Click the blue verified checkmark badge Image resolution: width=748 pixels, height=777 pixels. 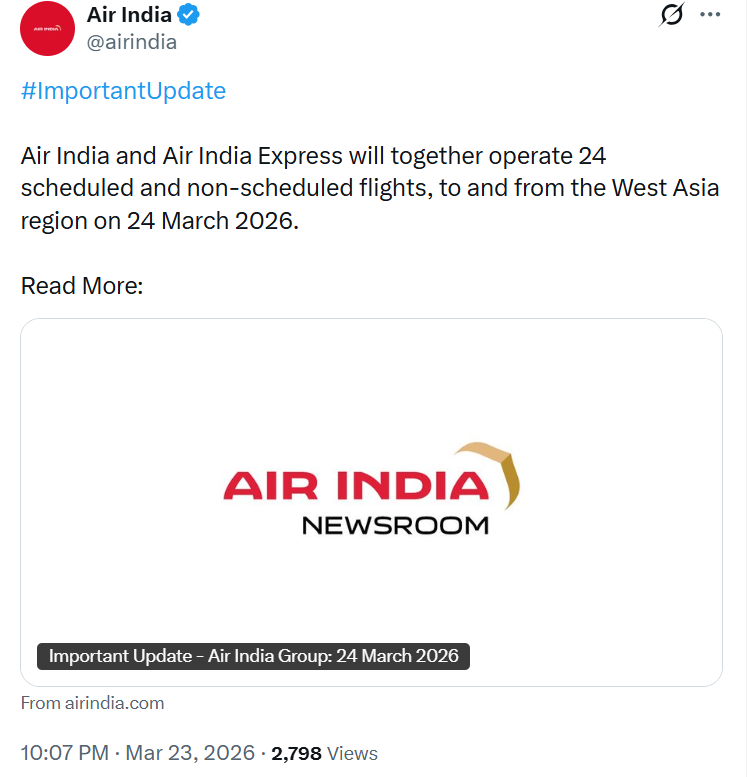tap(191, 15)
